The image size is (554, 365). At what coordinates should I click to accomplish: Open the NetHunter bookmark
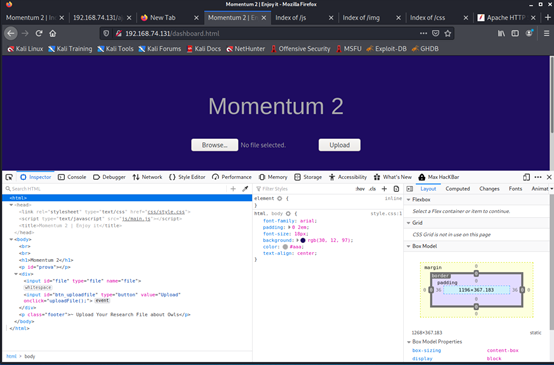click(x=246, y=49)
